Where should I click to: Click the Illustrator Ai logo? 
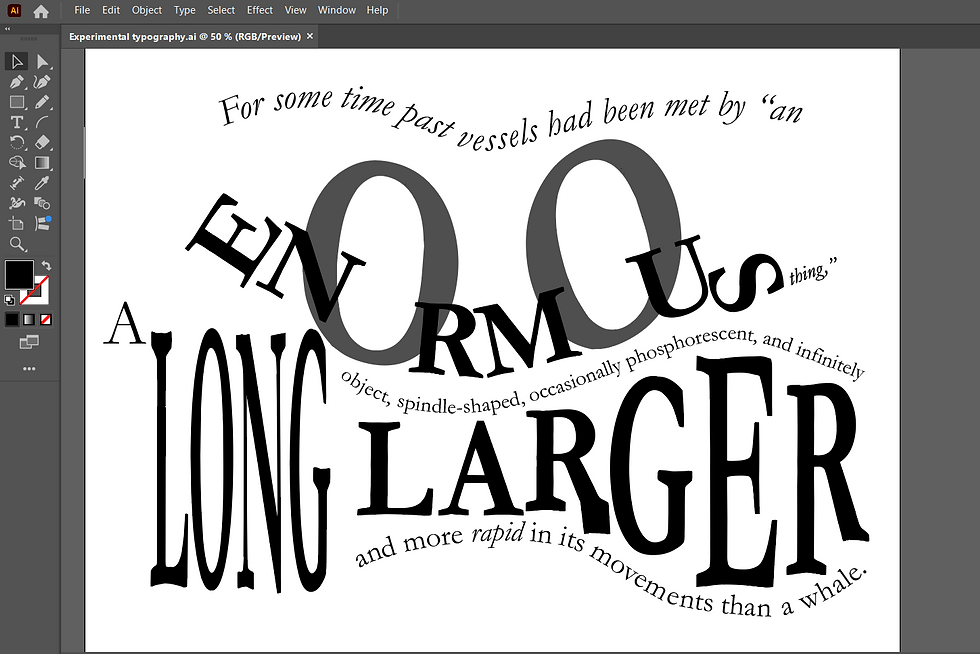pos(14,11)
